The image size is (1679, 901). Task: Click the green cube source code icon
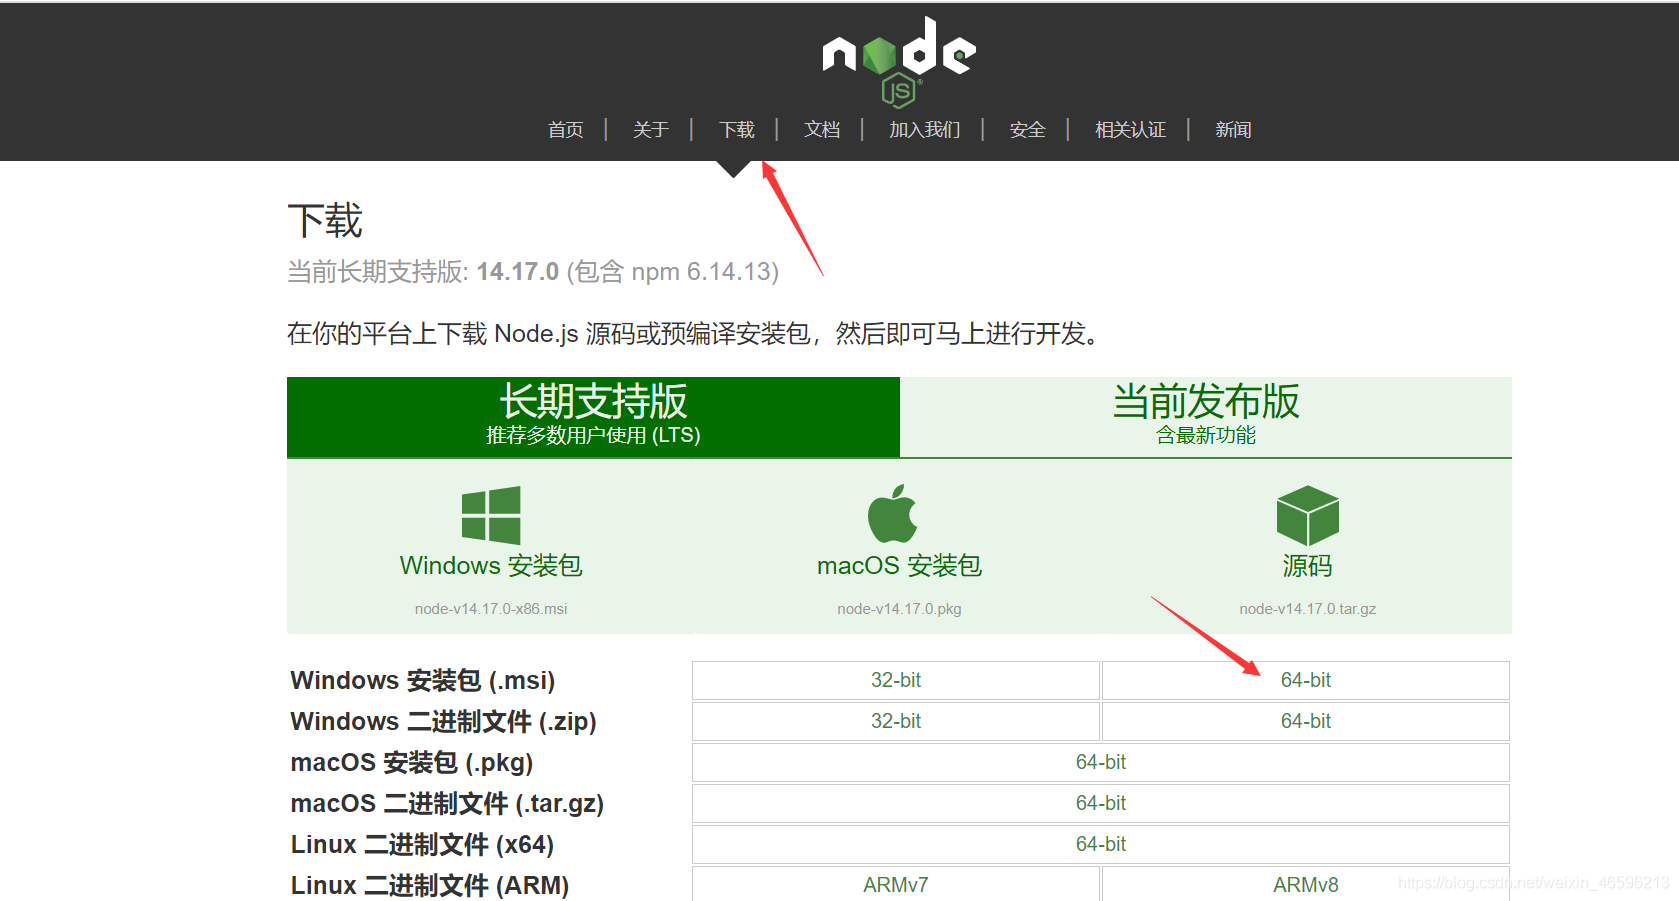coord(1307,515)
